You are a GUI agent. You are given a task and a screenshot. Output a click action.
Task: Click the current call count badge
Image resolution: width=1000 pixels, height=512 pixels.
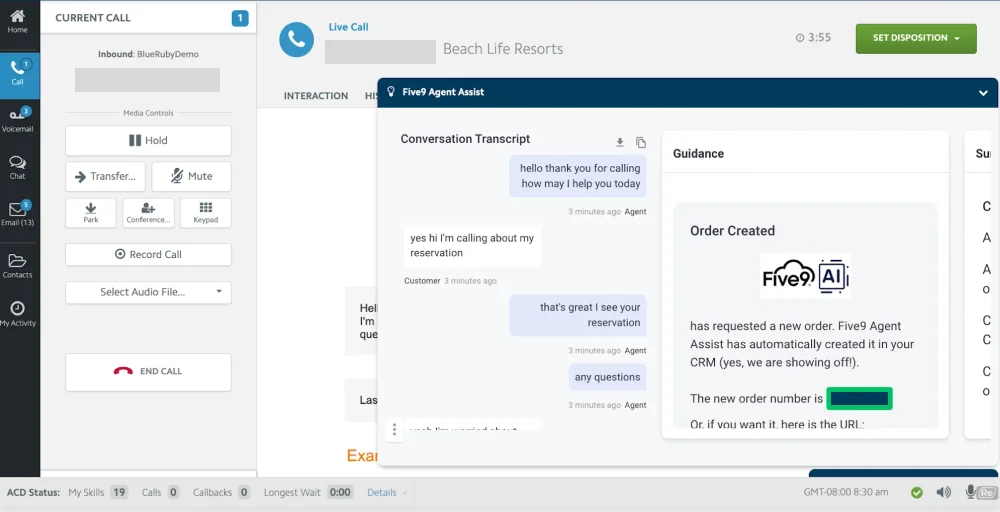[240, 18]
